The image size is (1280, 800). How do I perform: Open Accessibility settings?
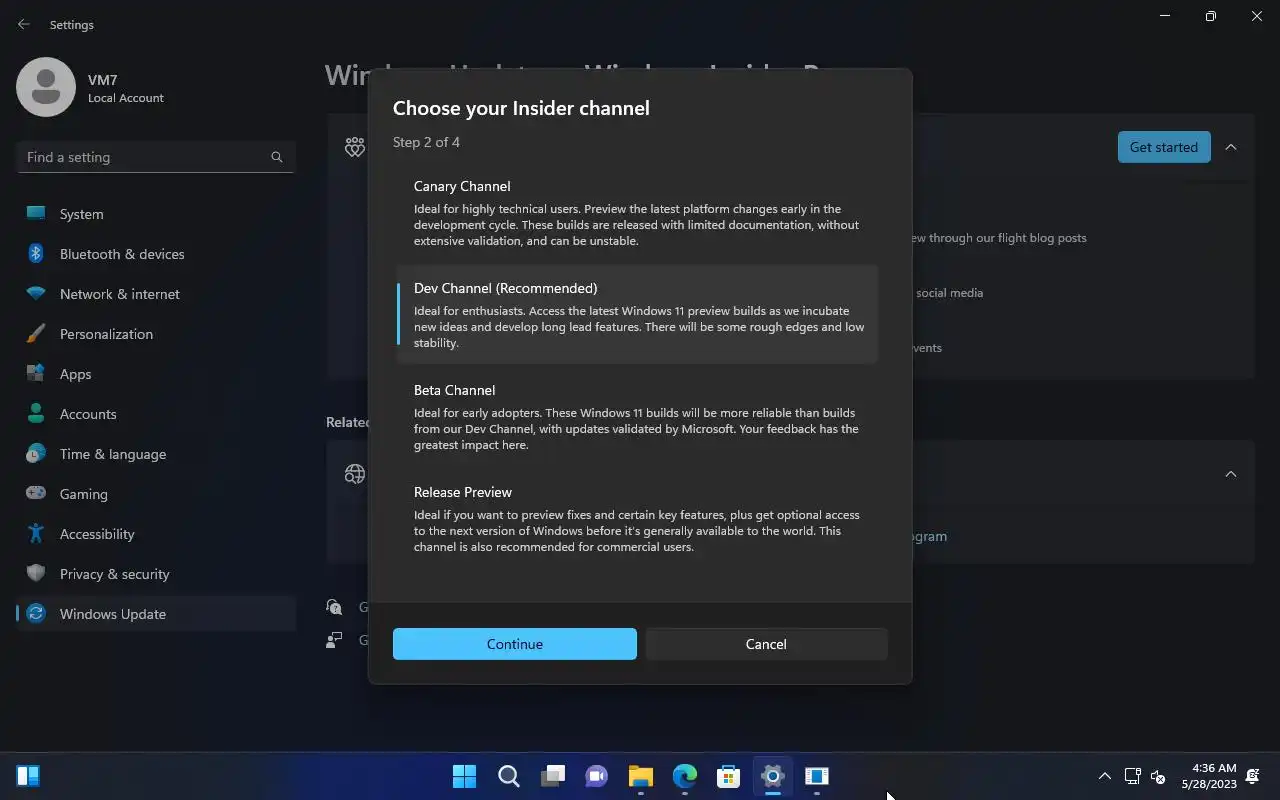pos(156,534)
